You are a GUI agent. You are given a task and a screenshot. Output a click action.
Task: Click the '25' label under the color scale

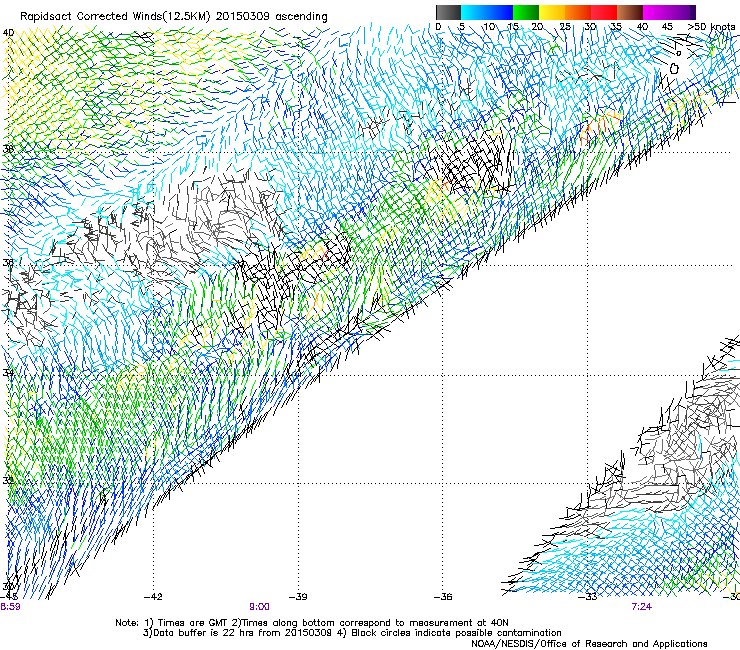click(x=565, y=27)
